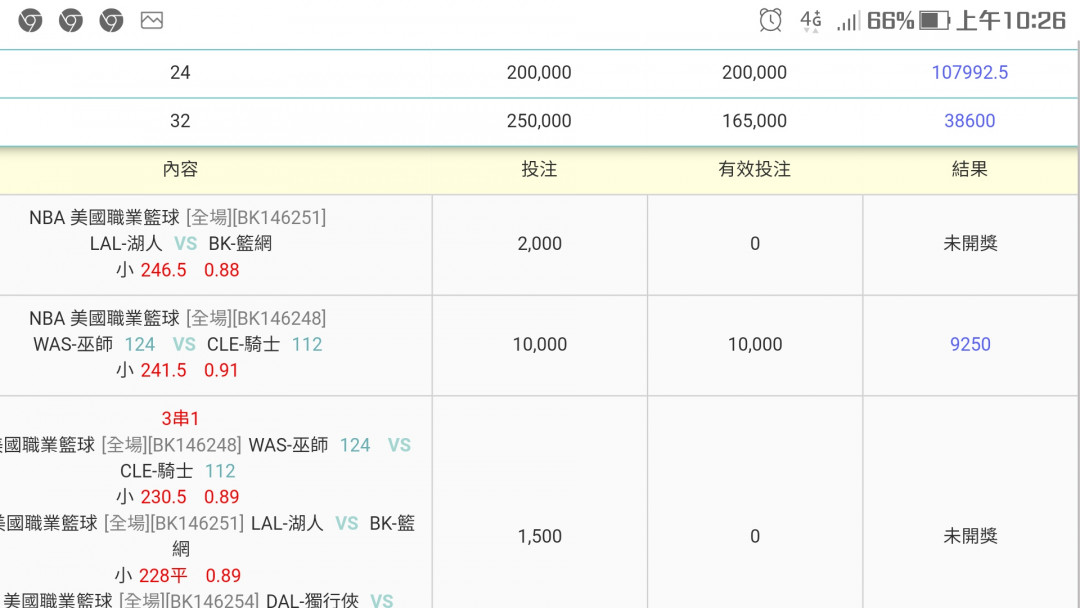Tap the alarm clock status icon
The image size is (1080, 608).
point(771,20)
